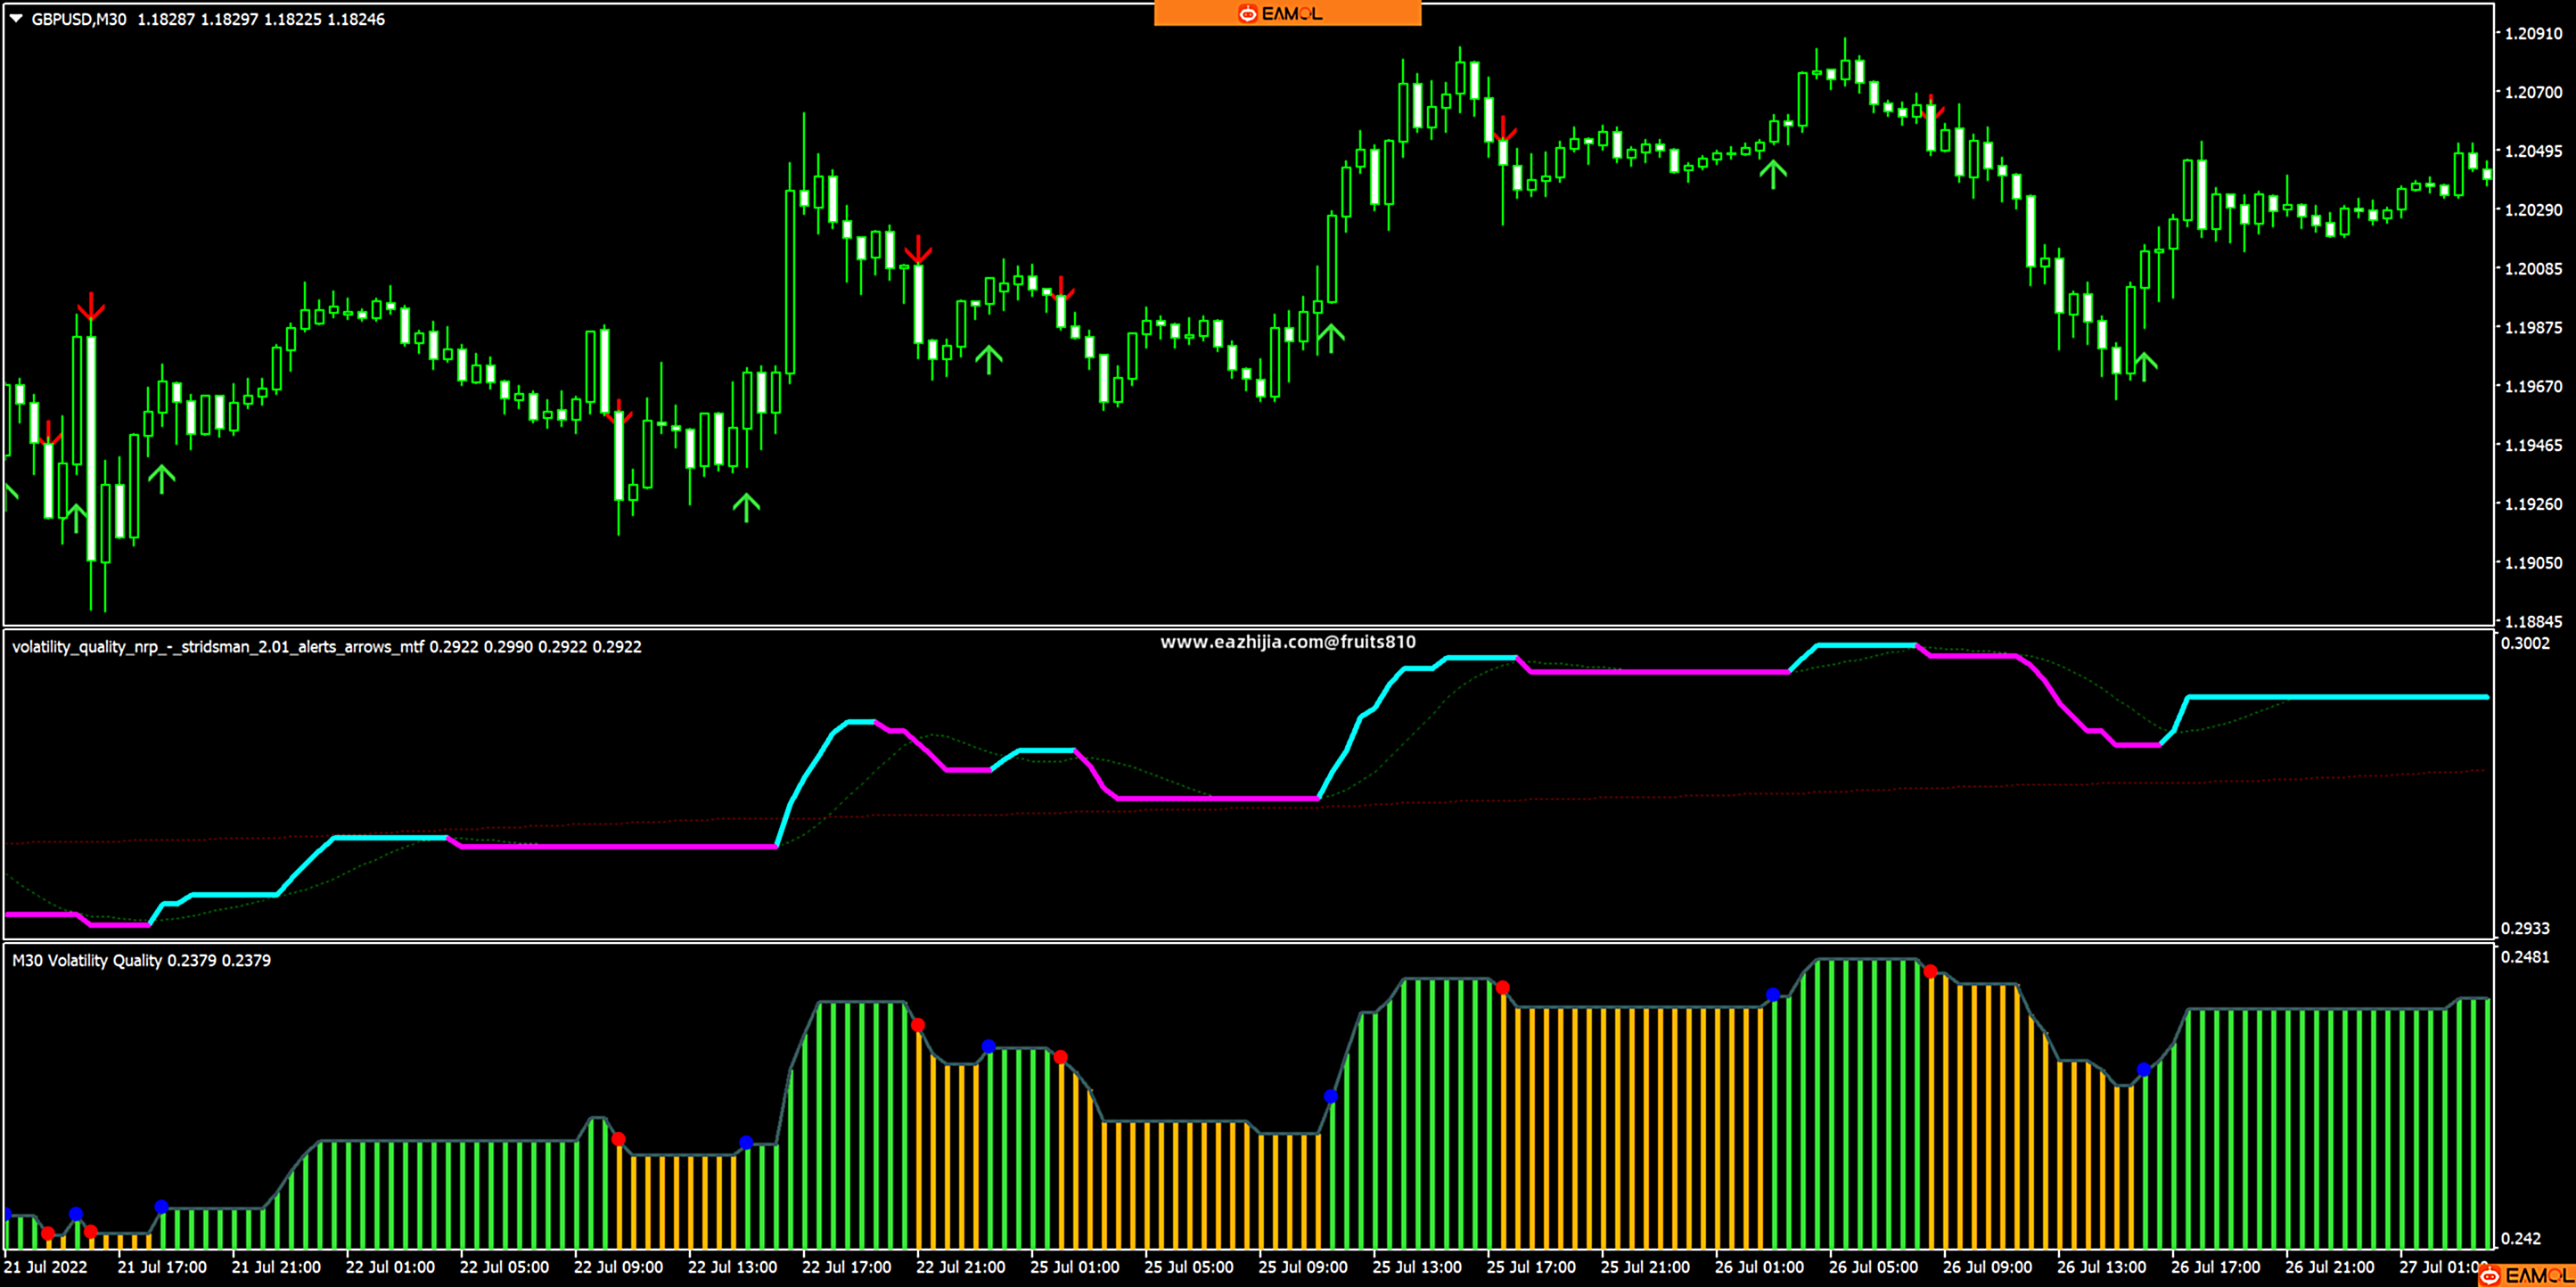The image size is (2576, 1287).
Task: Click the red dot near 22 Jul 10:30 in the histogram
Action: [619, 1139]
